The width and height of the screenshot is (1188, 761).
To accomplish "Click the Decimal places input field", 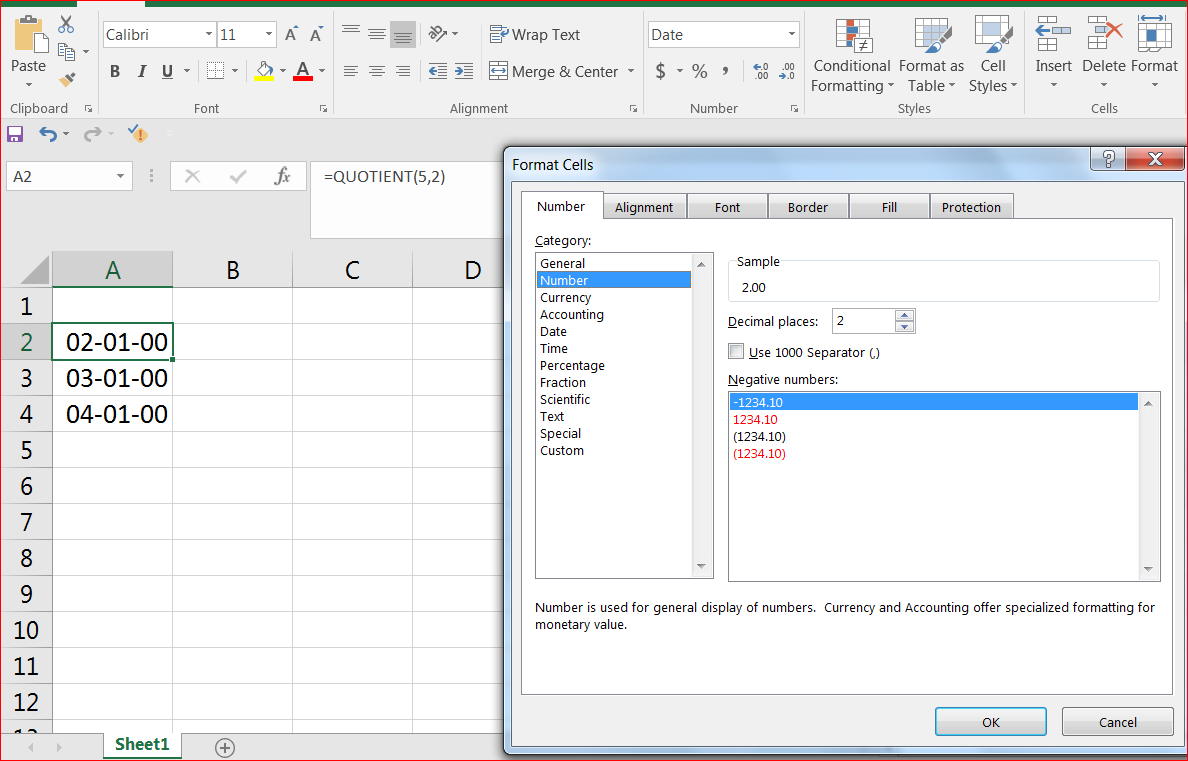I will [863, 321].
